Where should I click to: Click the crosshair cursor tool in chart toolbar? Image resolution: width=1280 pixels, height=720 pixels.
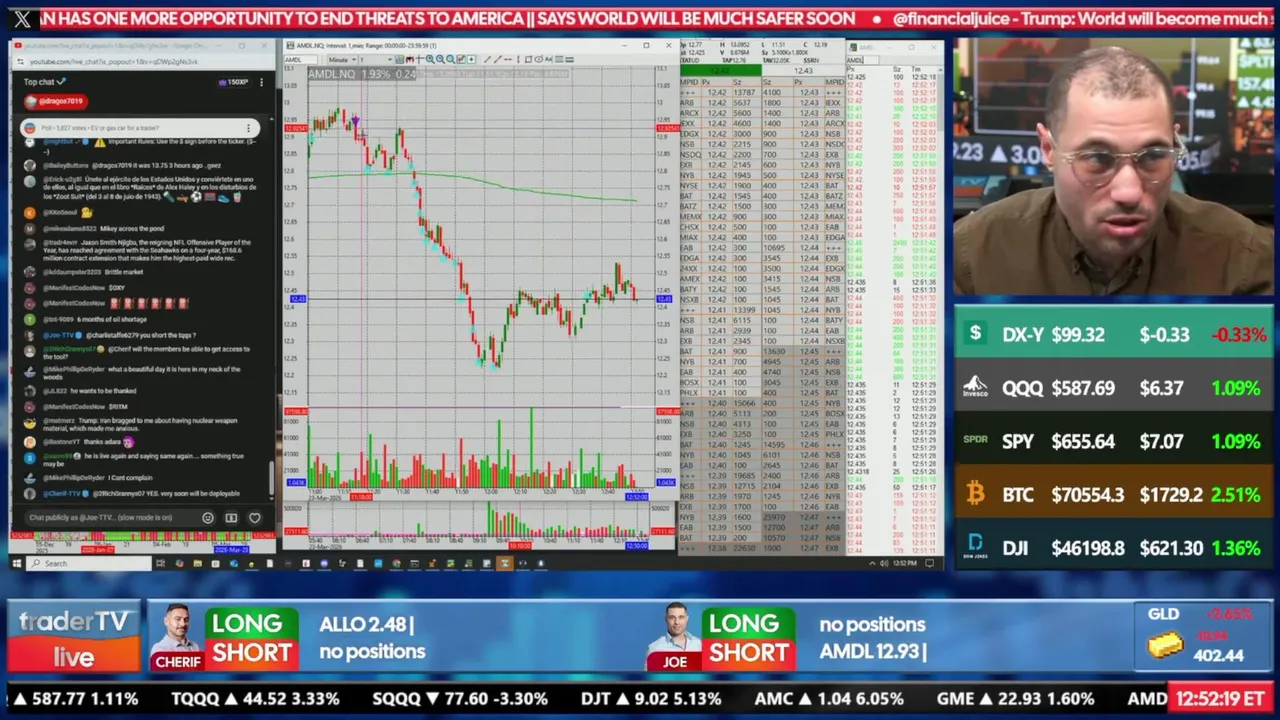tap(419, 59)
